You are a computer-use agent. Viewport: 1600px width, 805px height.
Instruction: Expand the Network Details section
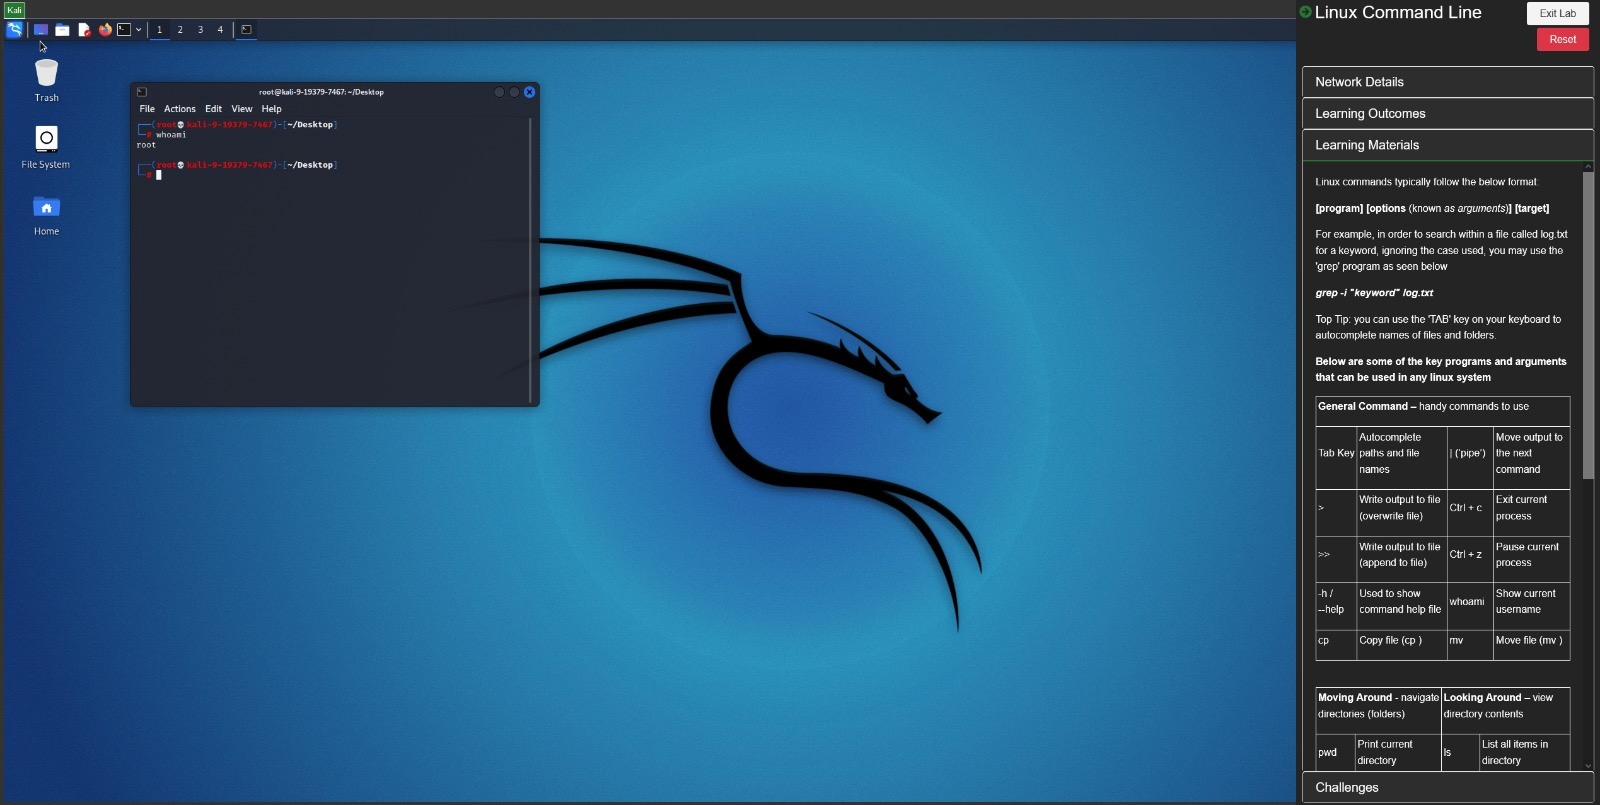[x=1447, y=82]
